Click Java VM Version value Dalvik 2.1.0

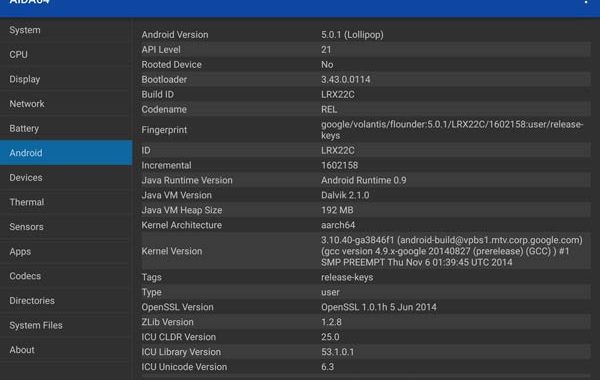(345, 195)
